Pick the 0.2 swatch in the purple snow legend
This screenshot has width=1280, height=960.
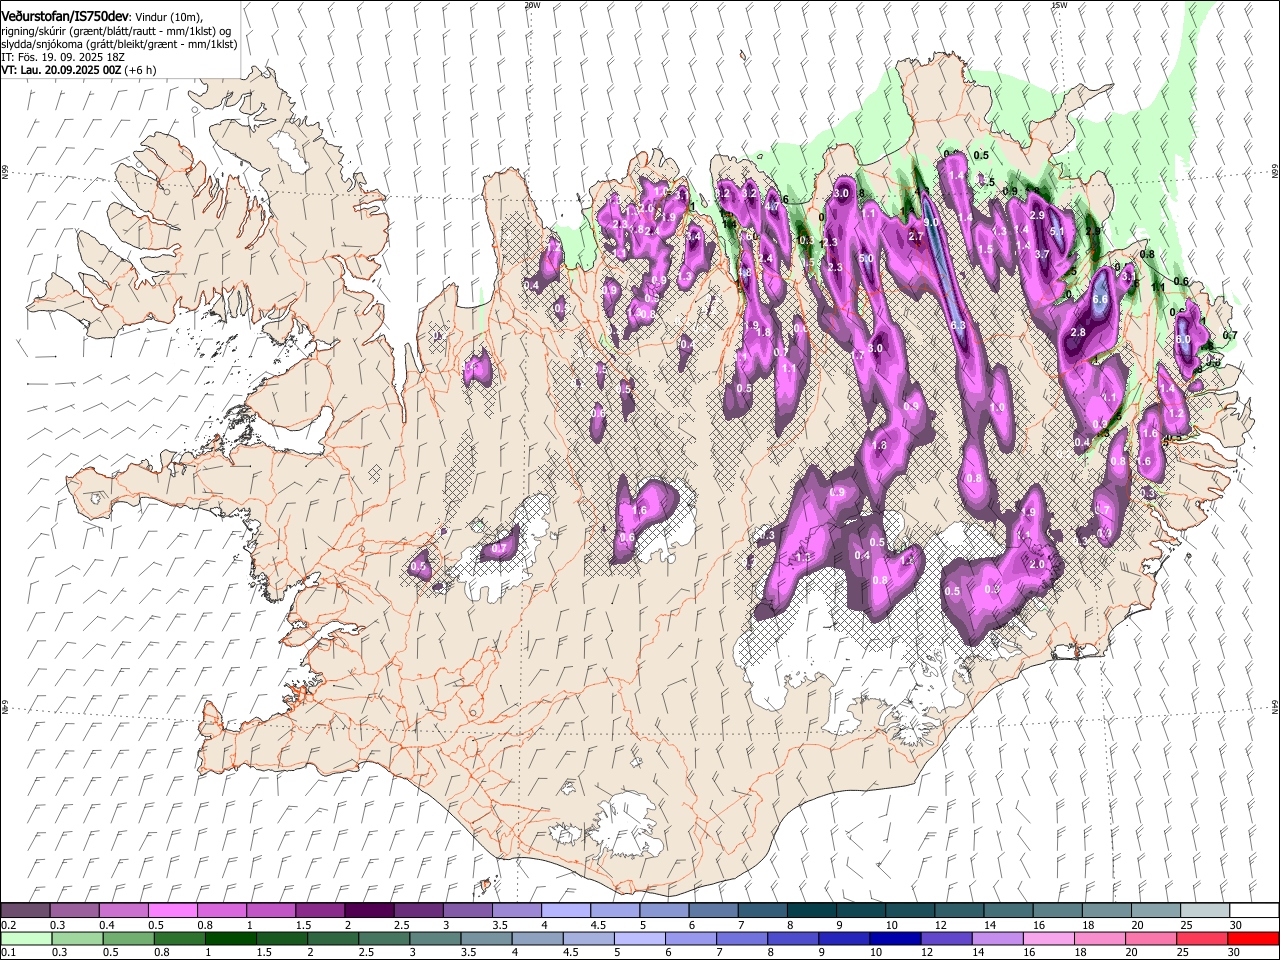point(25,911)
